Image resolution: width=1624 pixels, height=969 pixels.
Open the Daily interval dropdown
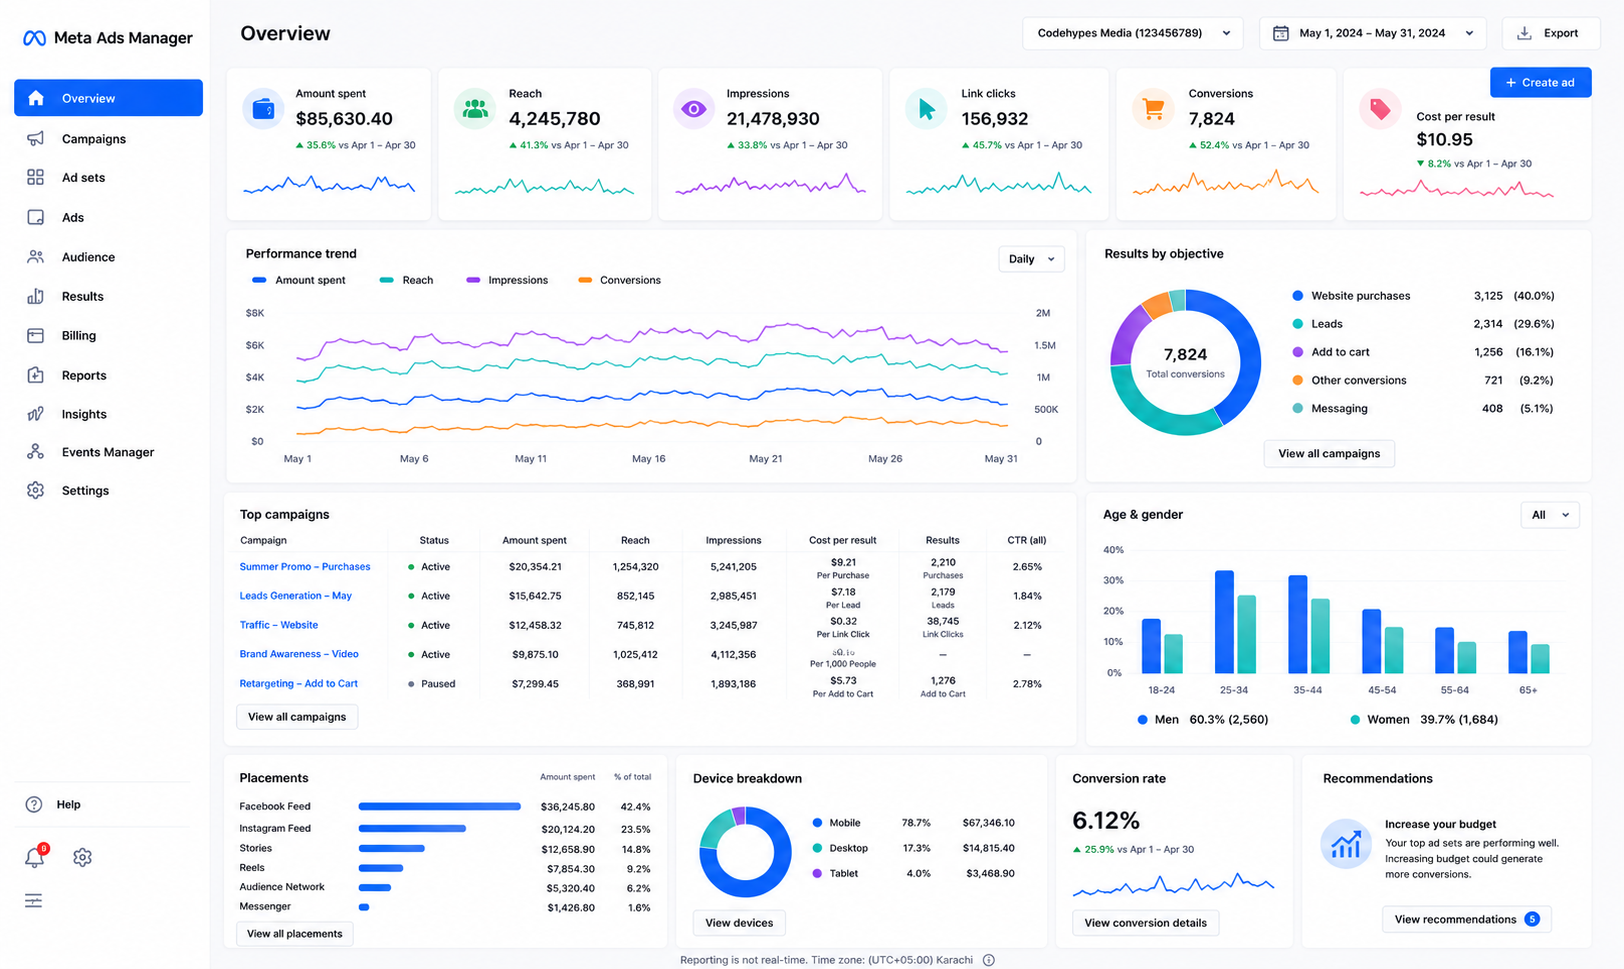tap(1031, 259)
